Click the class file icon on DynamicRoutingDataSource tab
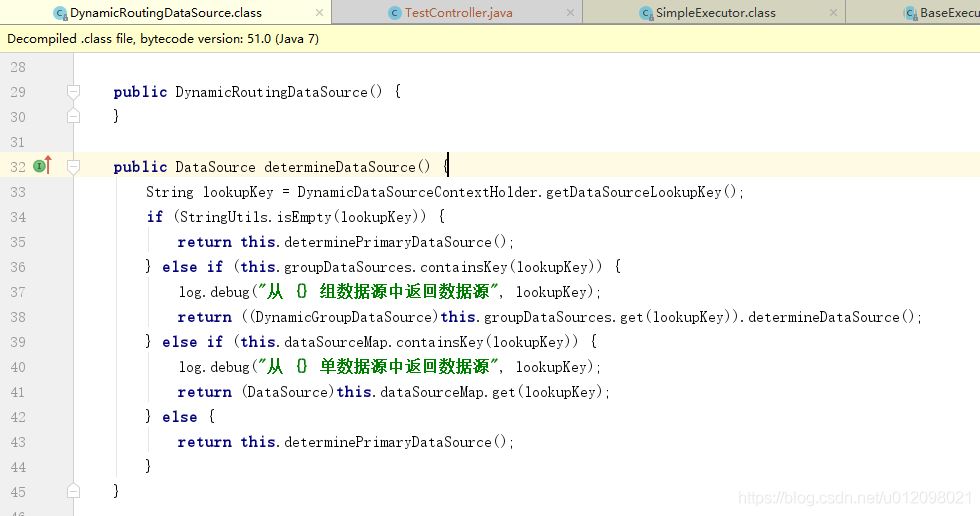 point(60,13)
